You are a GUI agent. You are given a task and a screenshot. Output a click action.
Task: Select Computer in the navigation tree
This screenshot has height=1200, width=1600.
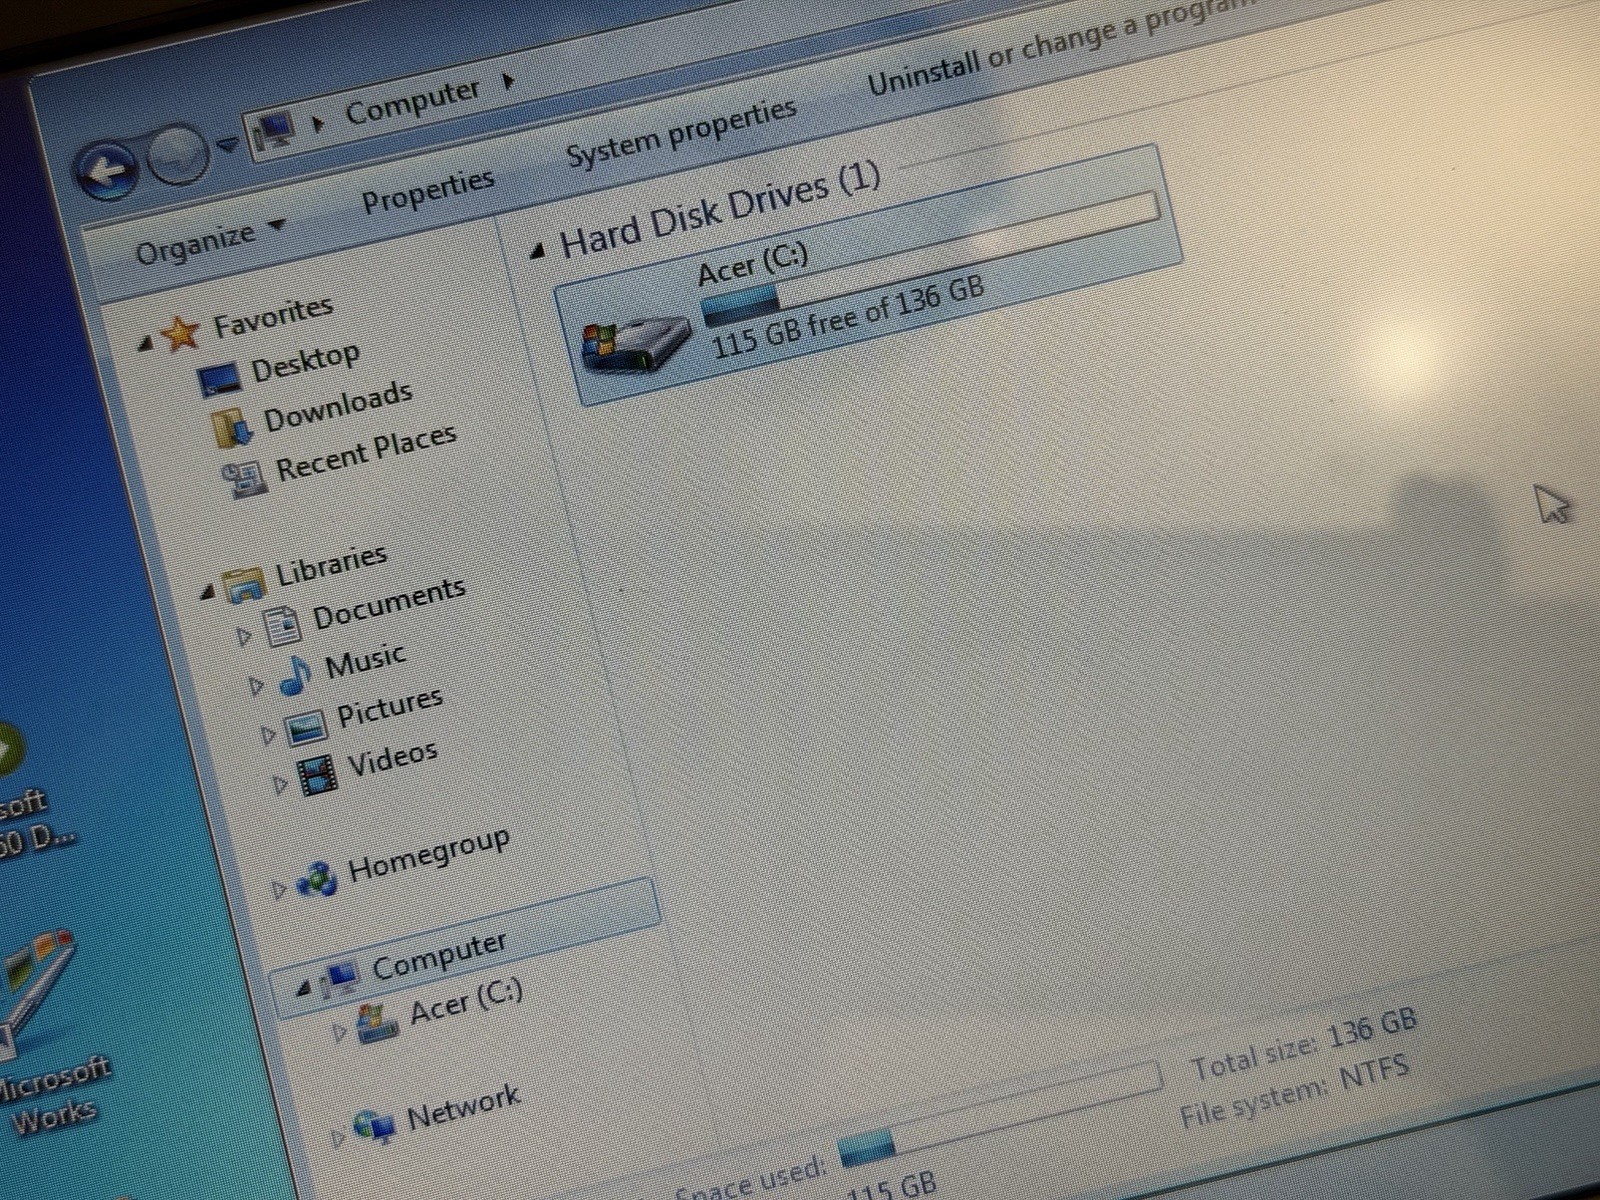click(x=440, y=955)
